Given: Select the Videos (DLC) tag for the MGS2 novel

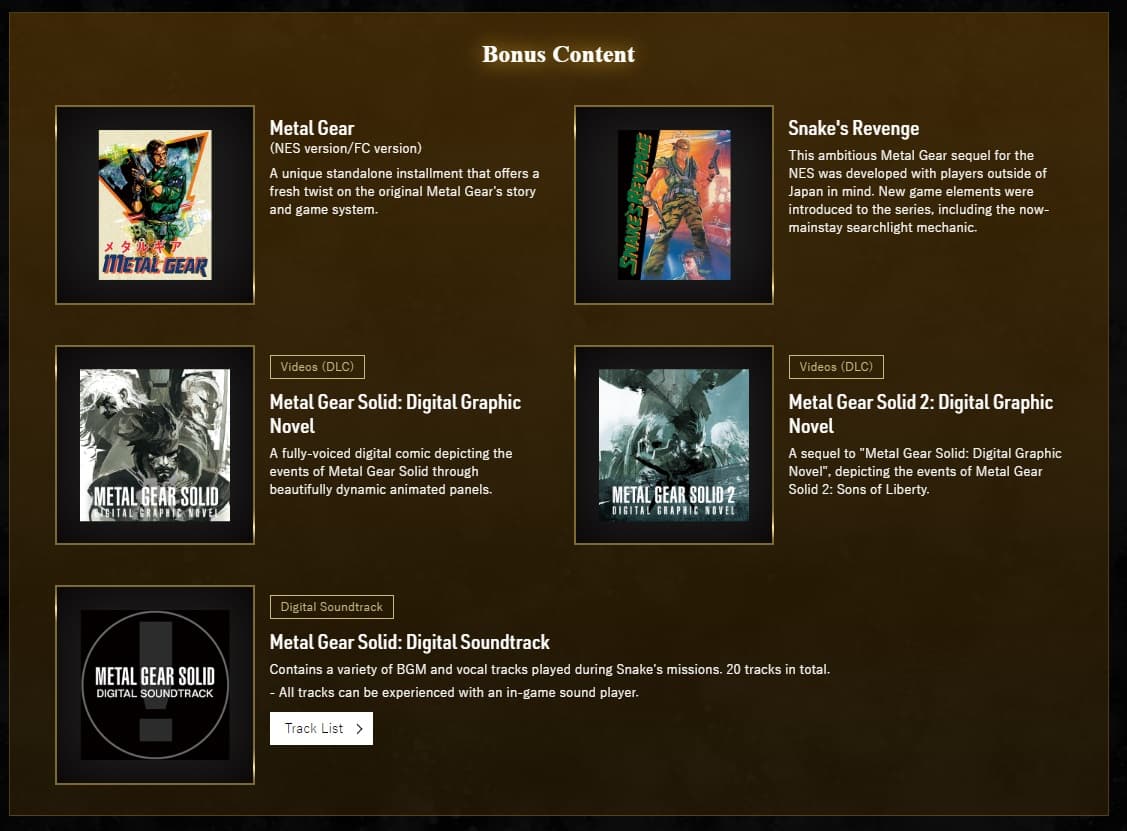Looking at the screenshot, I should click(x=836, y=366).
